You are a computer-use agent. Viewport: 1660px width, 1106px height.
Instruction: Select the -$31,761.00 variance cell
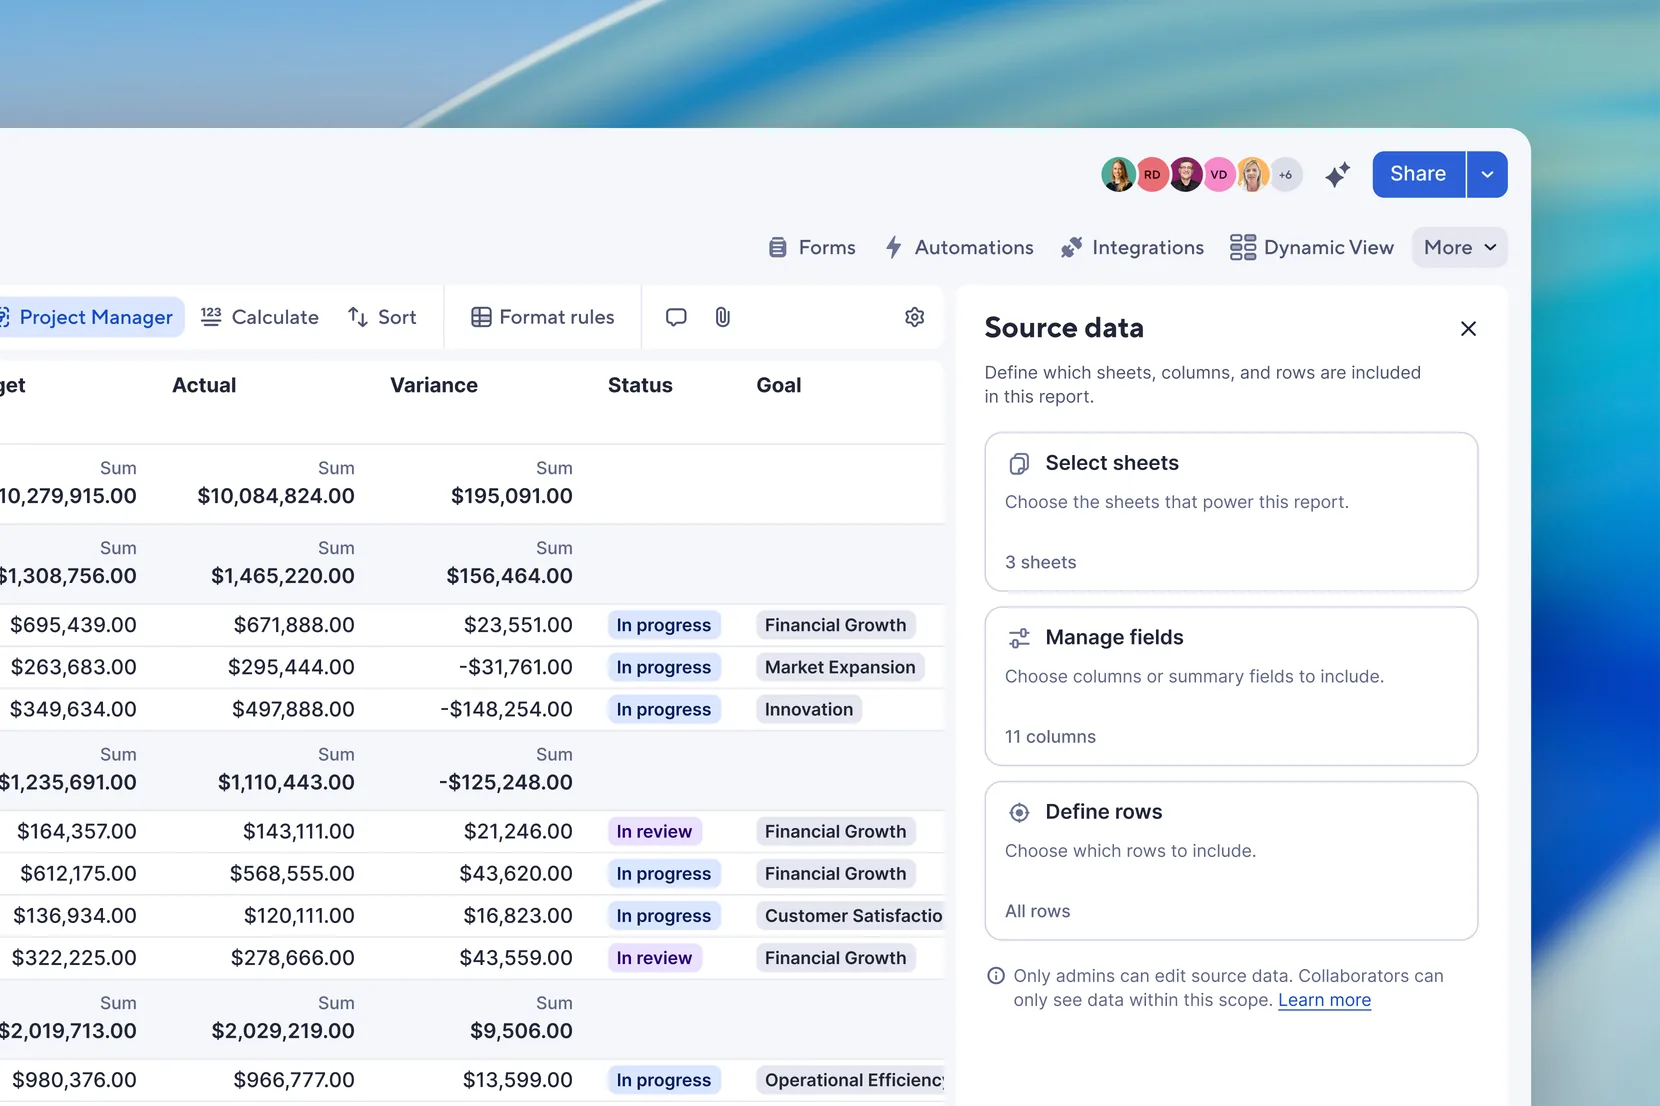(516, 667)
